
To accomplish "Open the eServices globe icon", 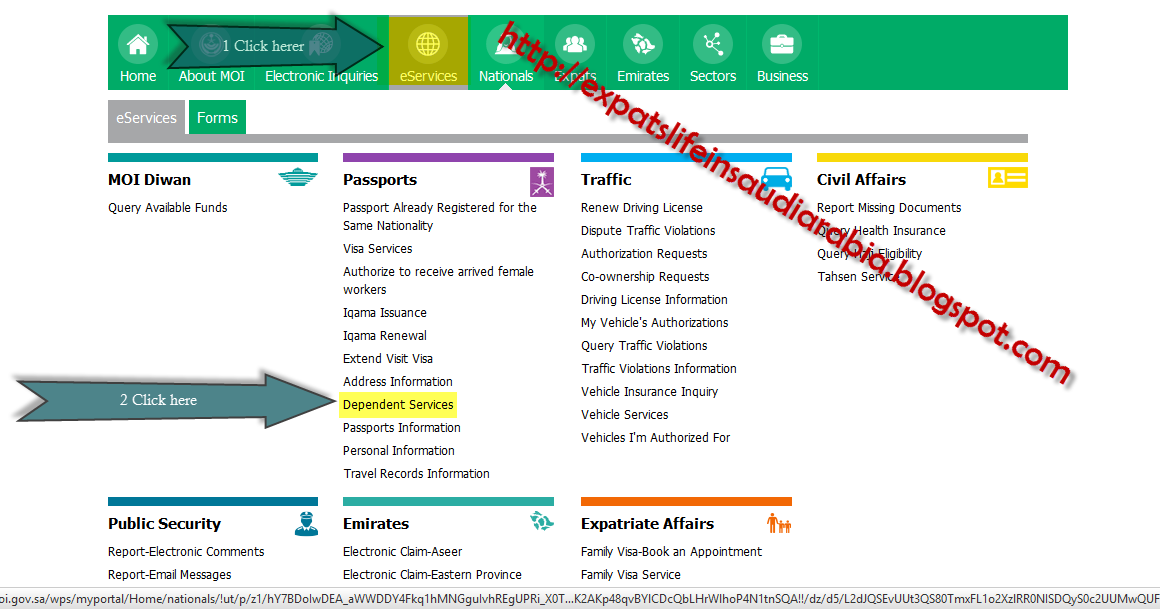I will point(428,44).
